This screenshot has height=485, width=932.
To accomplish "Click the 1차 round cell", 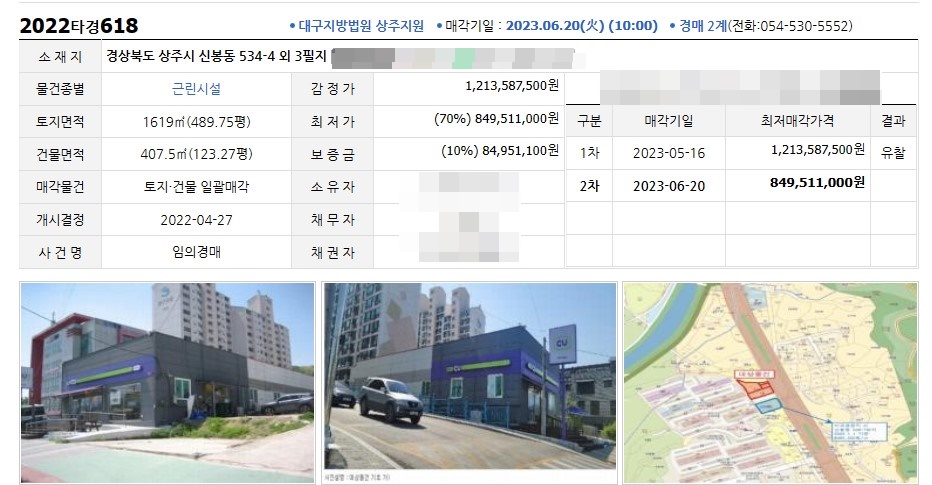I will tap(589, 153).
